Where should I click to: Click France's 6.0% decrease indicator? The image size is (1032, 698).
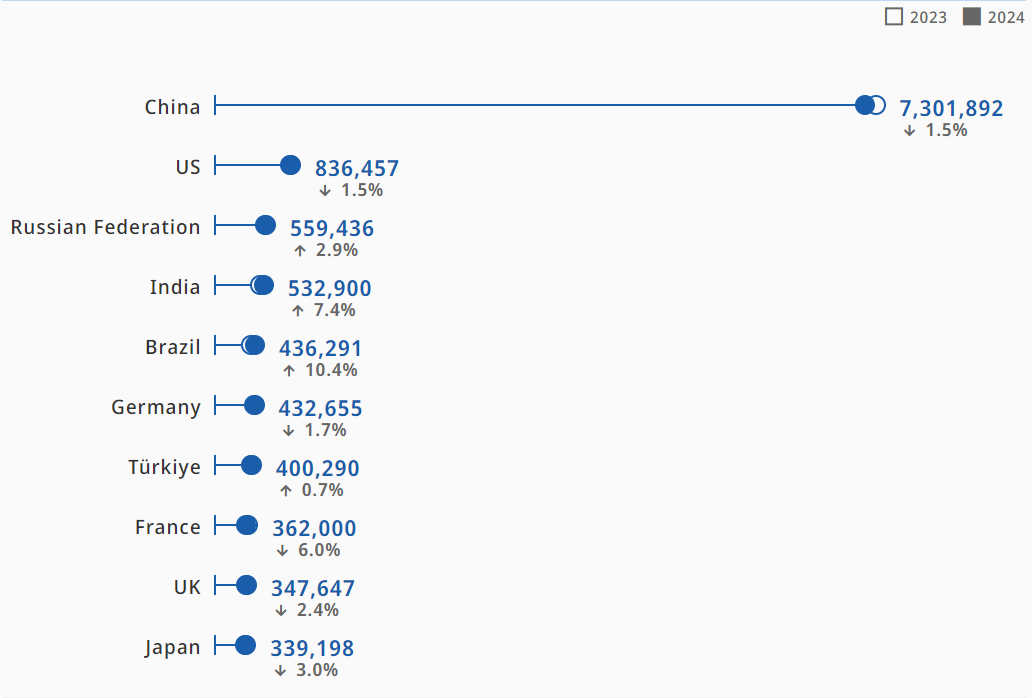308,550
